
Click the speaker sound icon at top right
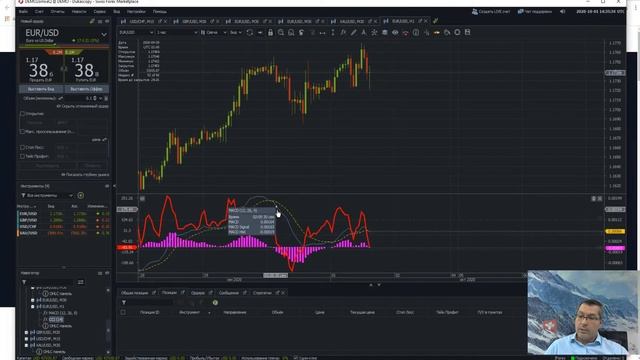(562, 11)
